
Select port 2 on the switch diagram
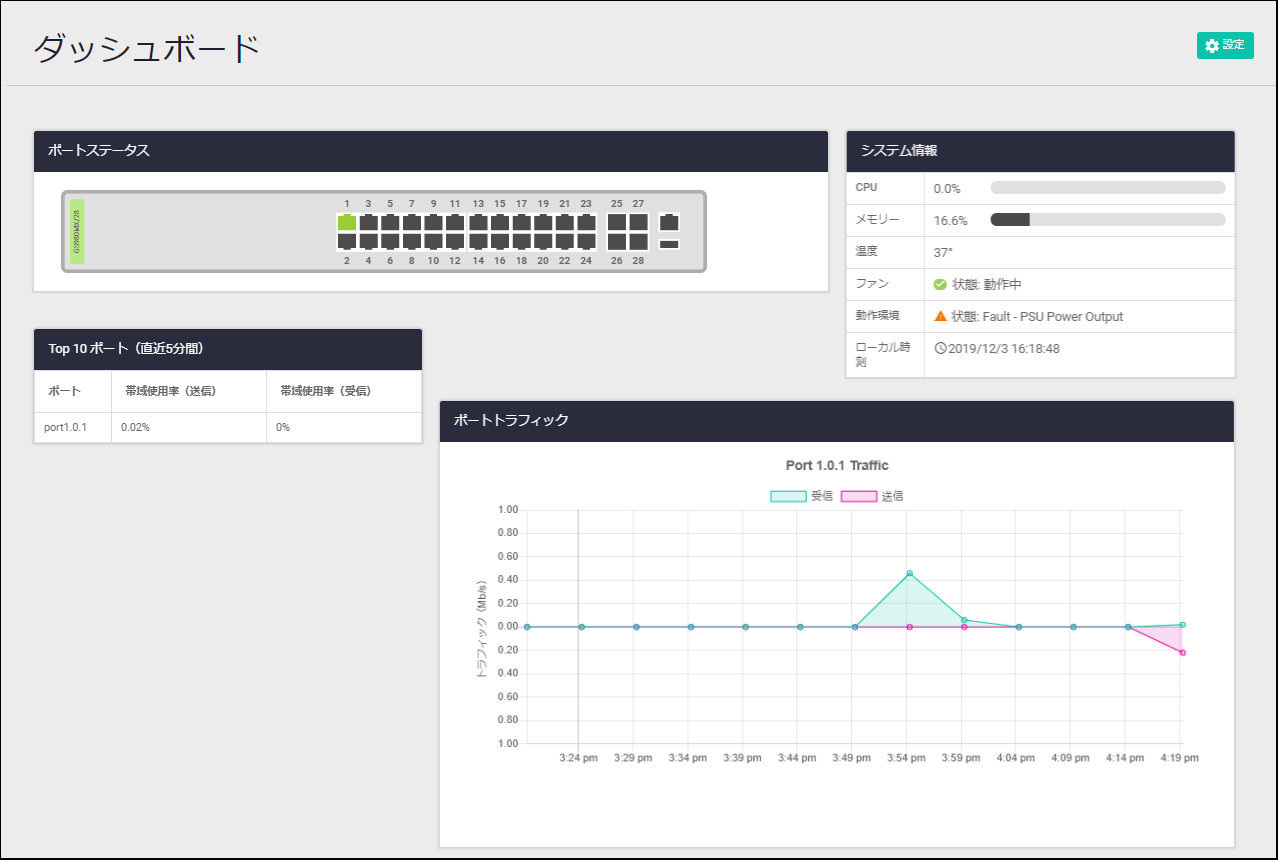tap(347, 242)
